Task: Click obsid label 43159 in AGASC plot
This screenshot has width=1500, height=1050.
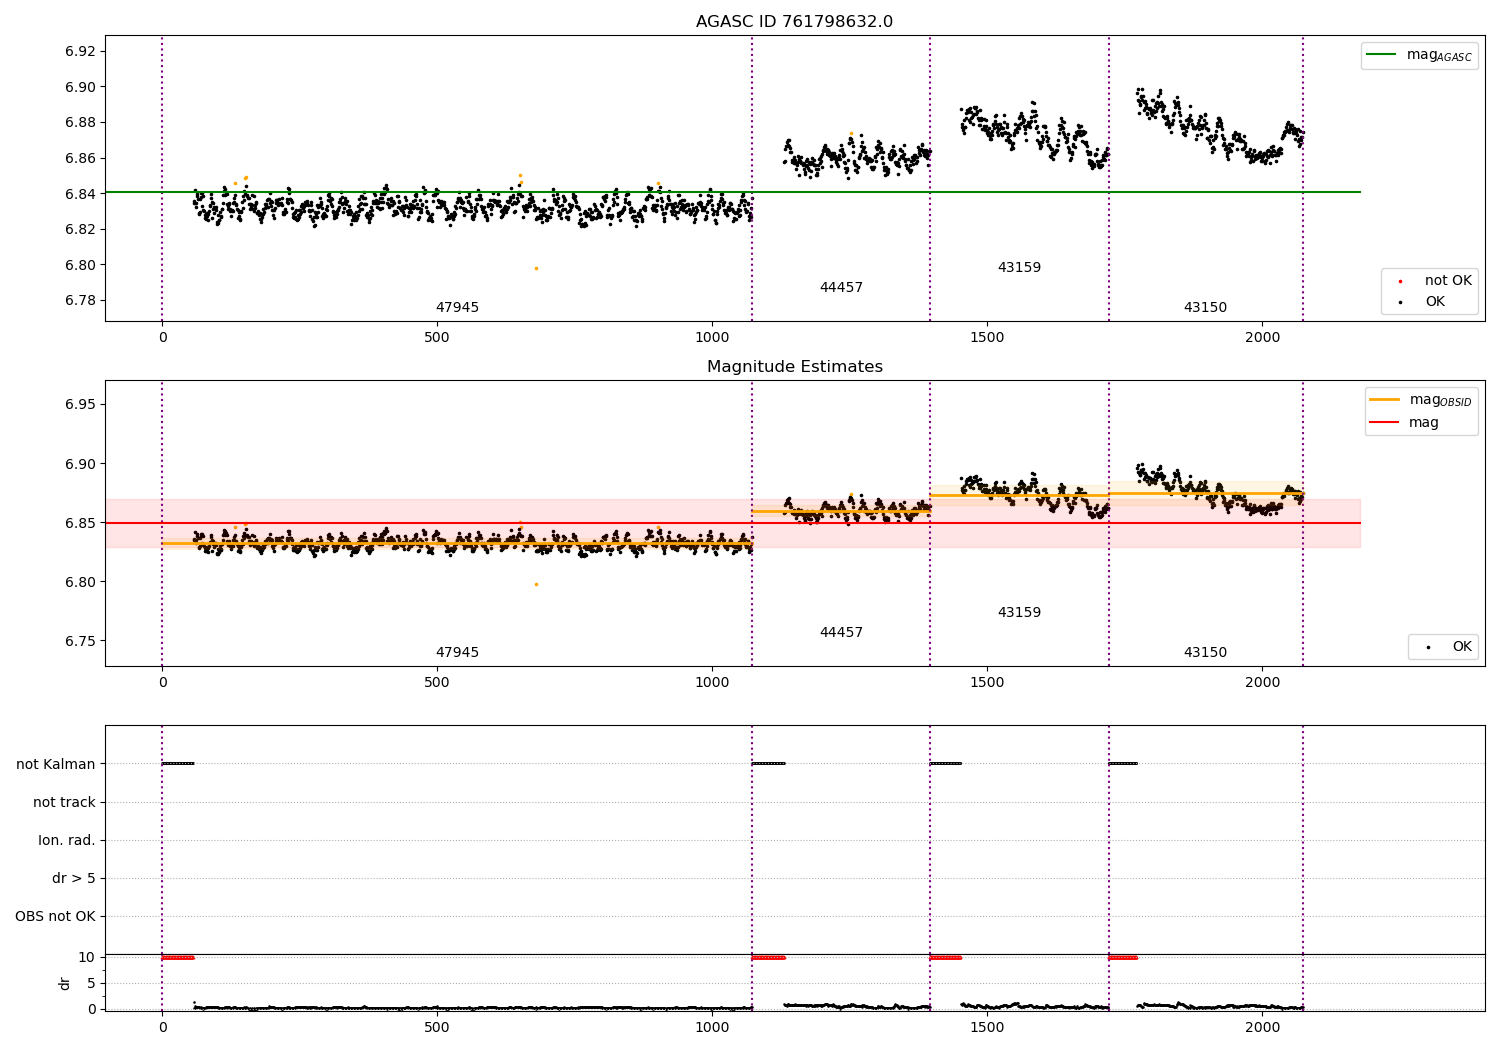Action: pyautogui.click(x=1019, y=268)
